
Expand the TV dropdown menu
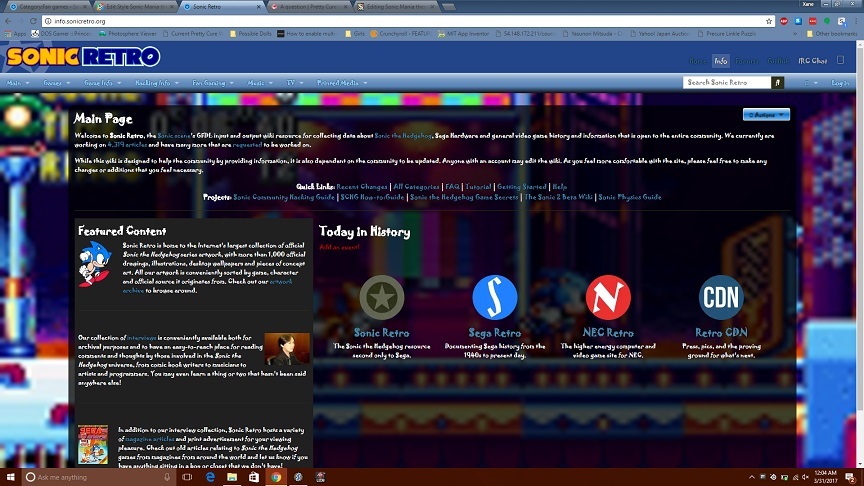click(295, 83)
